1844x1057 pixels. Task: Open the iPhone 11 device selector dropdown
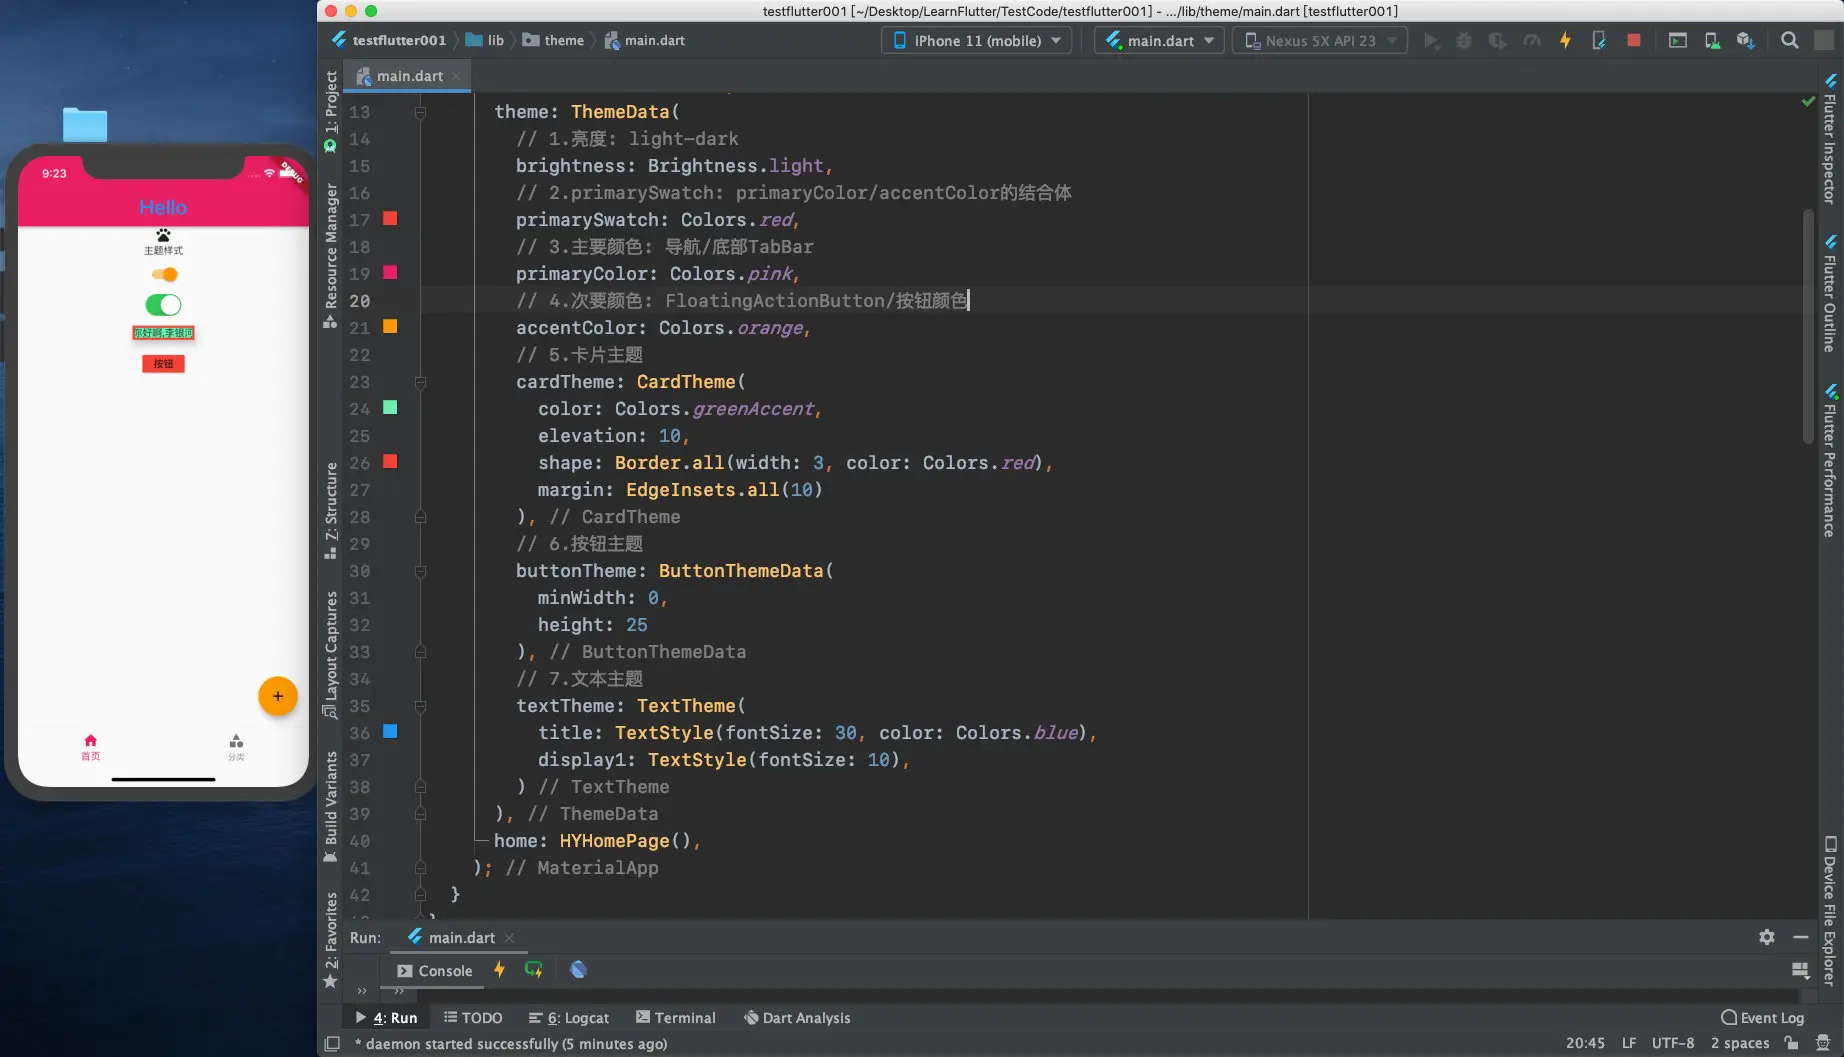point(976,41)
